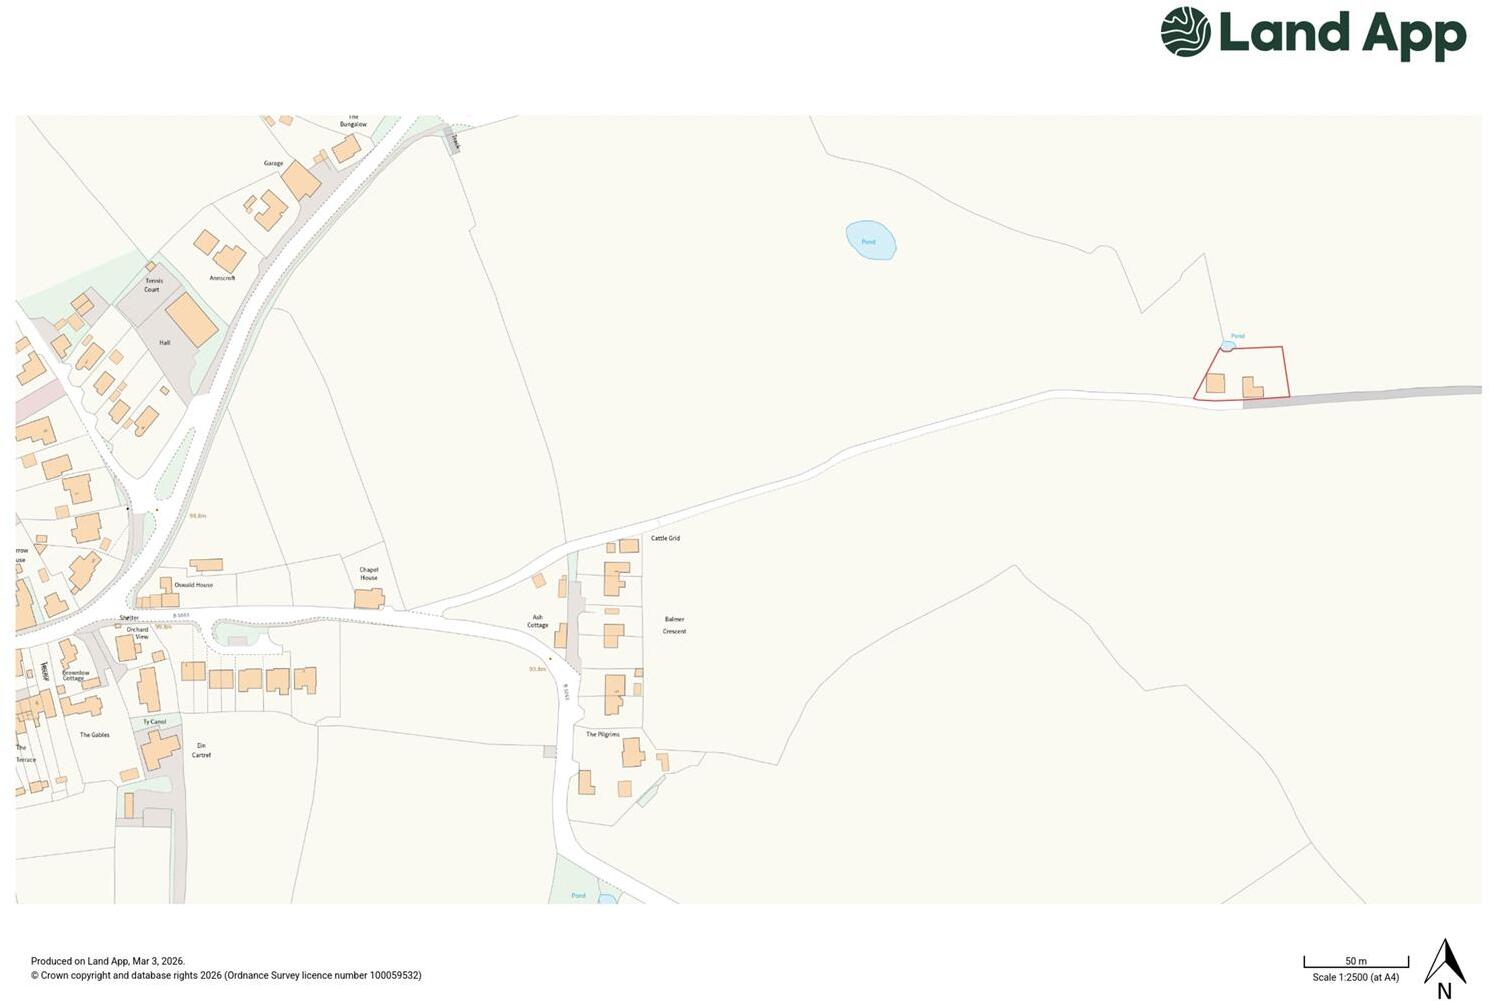Screen dimensions: 1489x1001
Task: Click the Ty Capel building footprint
Action: [x=158, y=750]
